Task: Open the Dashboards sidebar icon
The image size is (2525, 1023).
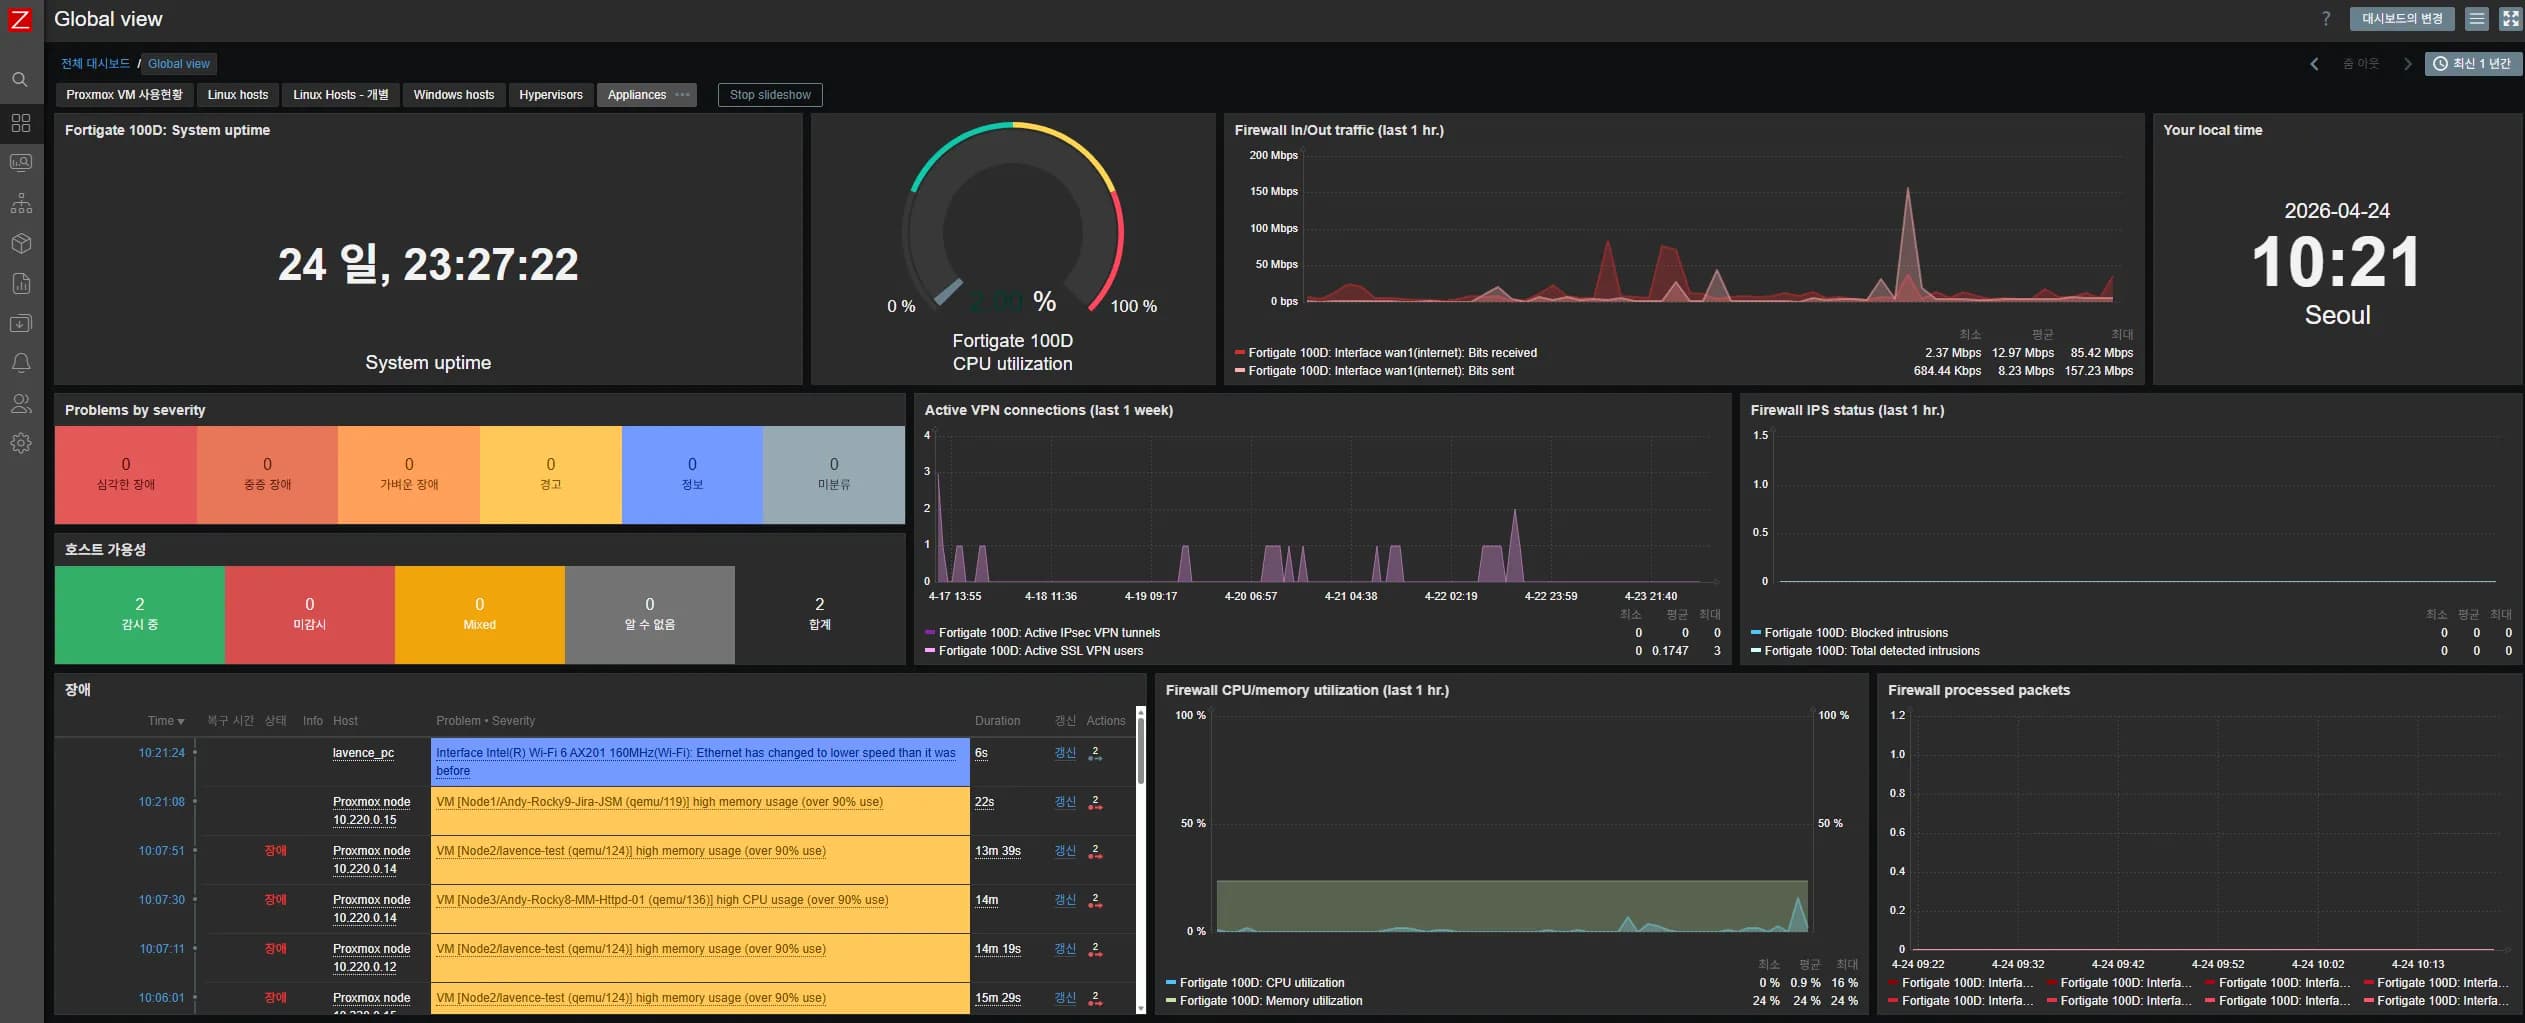Action: pos(20,123)
